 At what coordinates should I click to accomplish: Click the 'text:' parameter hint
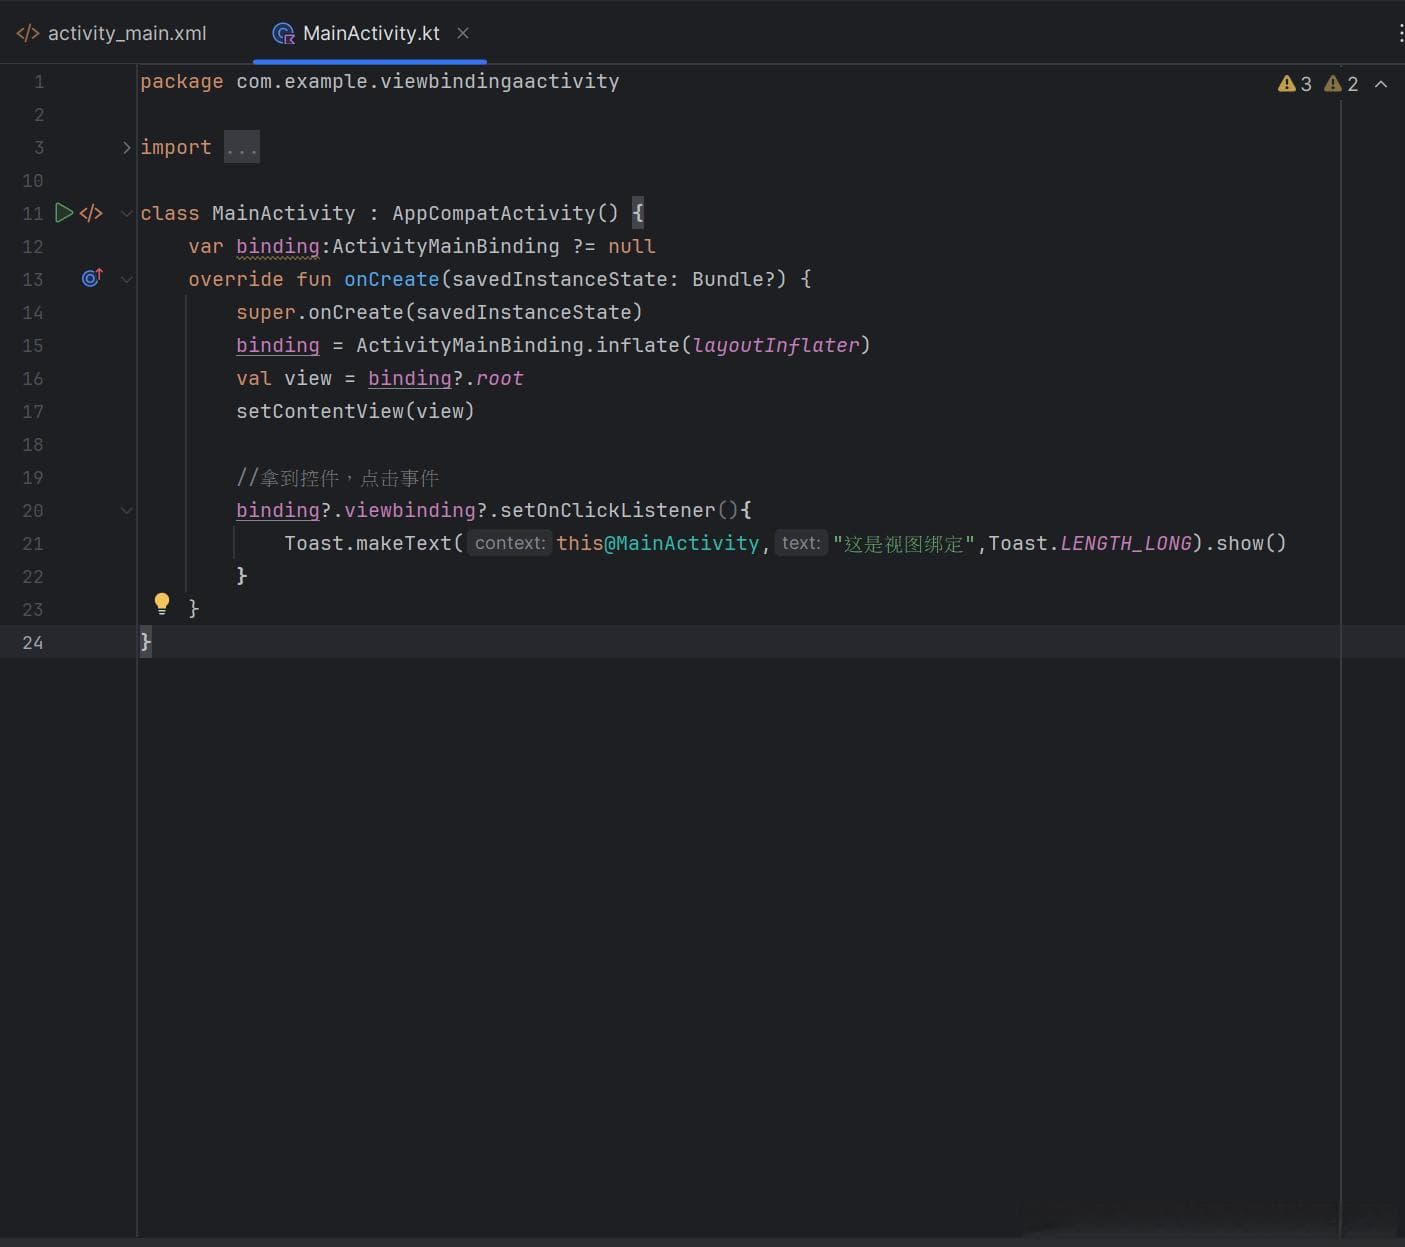[x=801, y=543]
